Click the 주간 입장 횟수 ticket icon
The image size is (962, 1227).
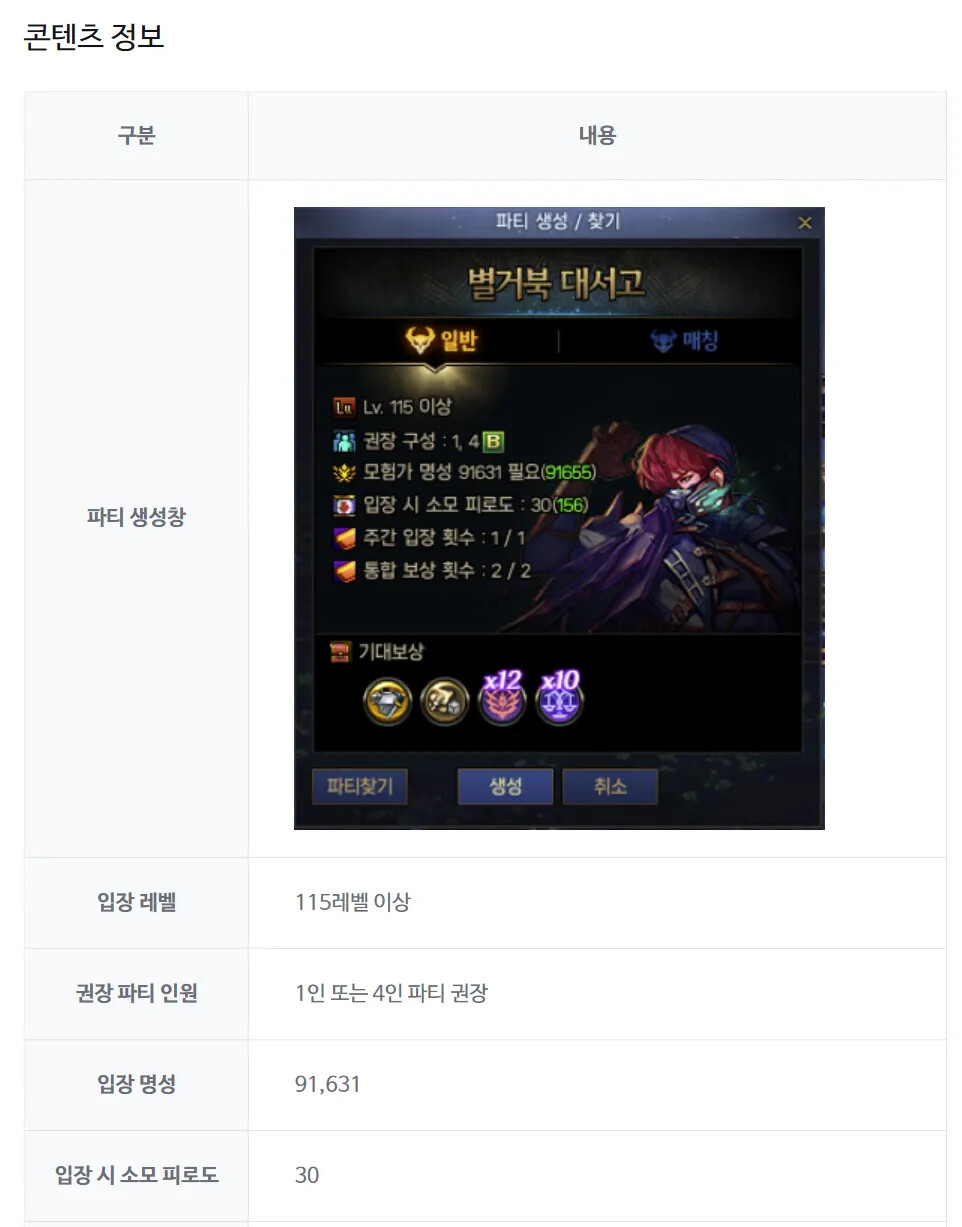(x=343, y=538)
